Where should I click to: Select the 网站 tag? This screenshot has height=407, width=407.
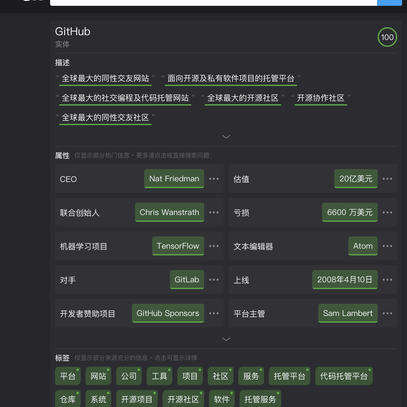[x=98, y=376]
